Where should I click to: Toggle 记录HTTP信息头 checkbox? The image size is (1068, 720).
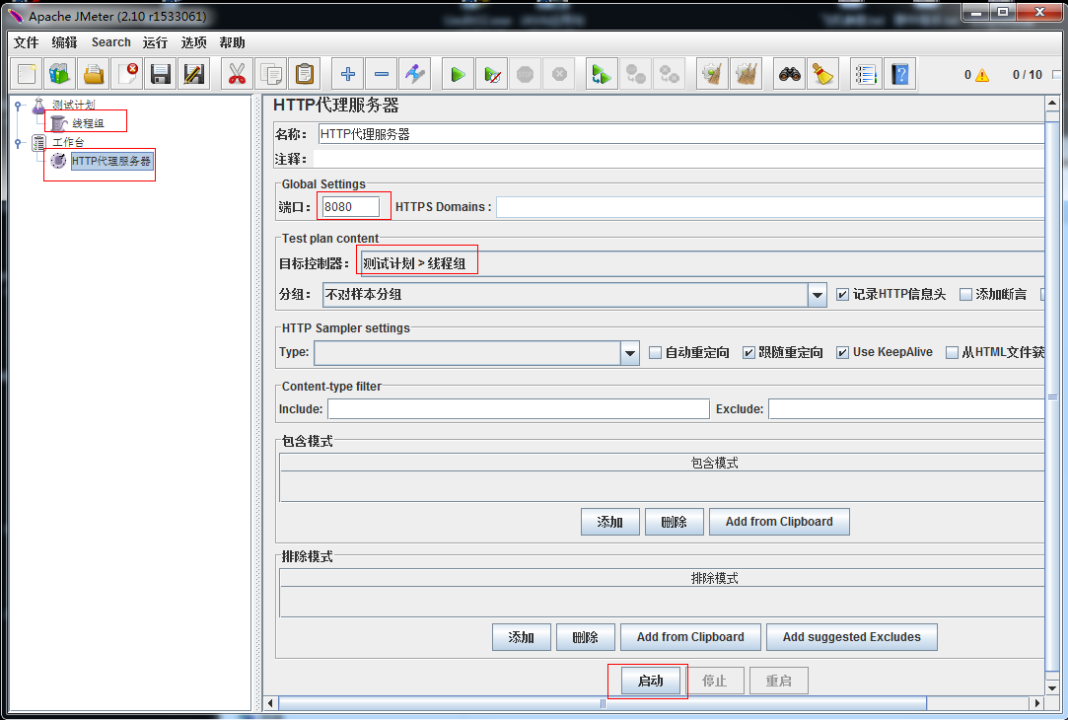click(843, 294)
